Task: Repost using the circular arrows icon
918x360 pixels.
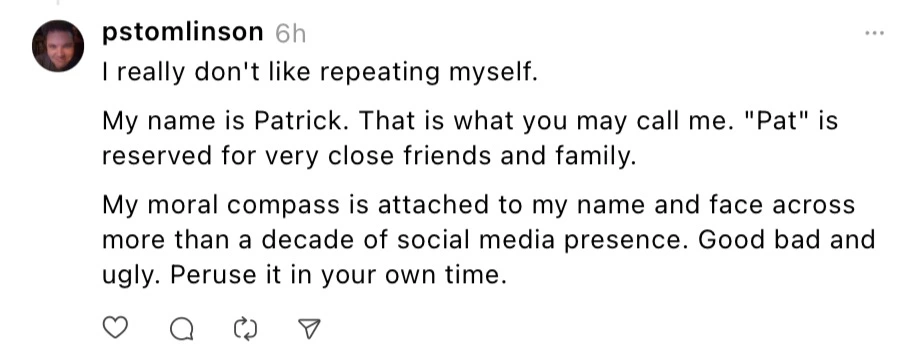Action: (246, 329)
